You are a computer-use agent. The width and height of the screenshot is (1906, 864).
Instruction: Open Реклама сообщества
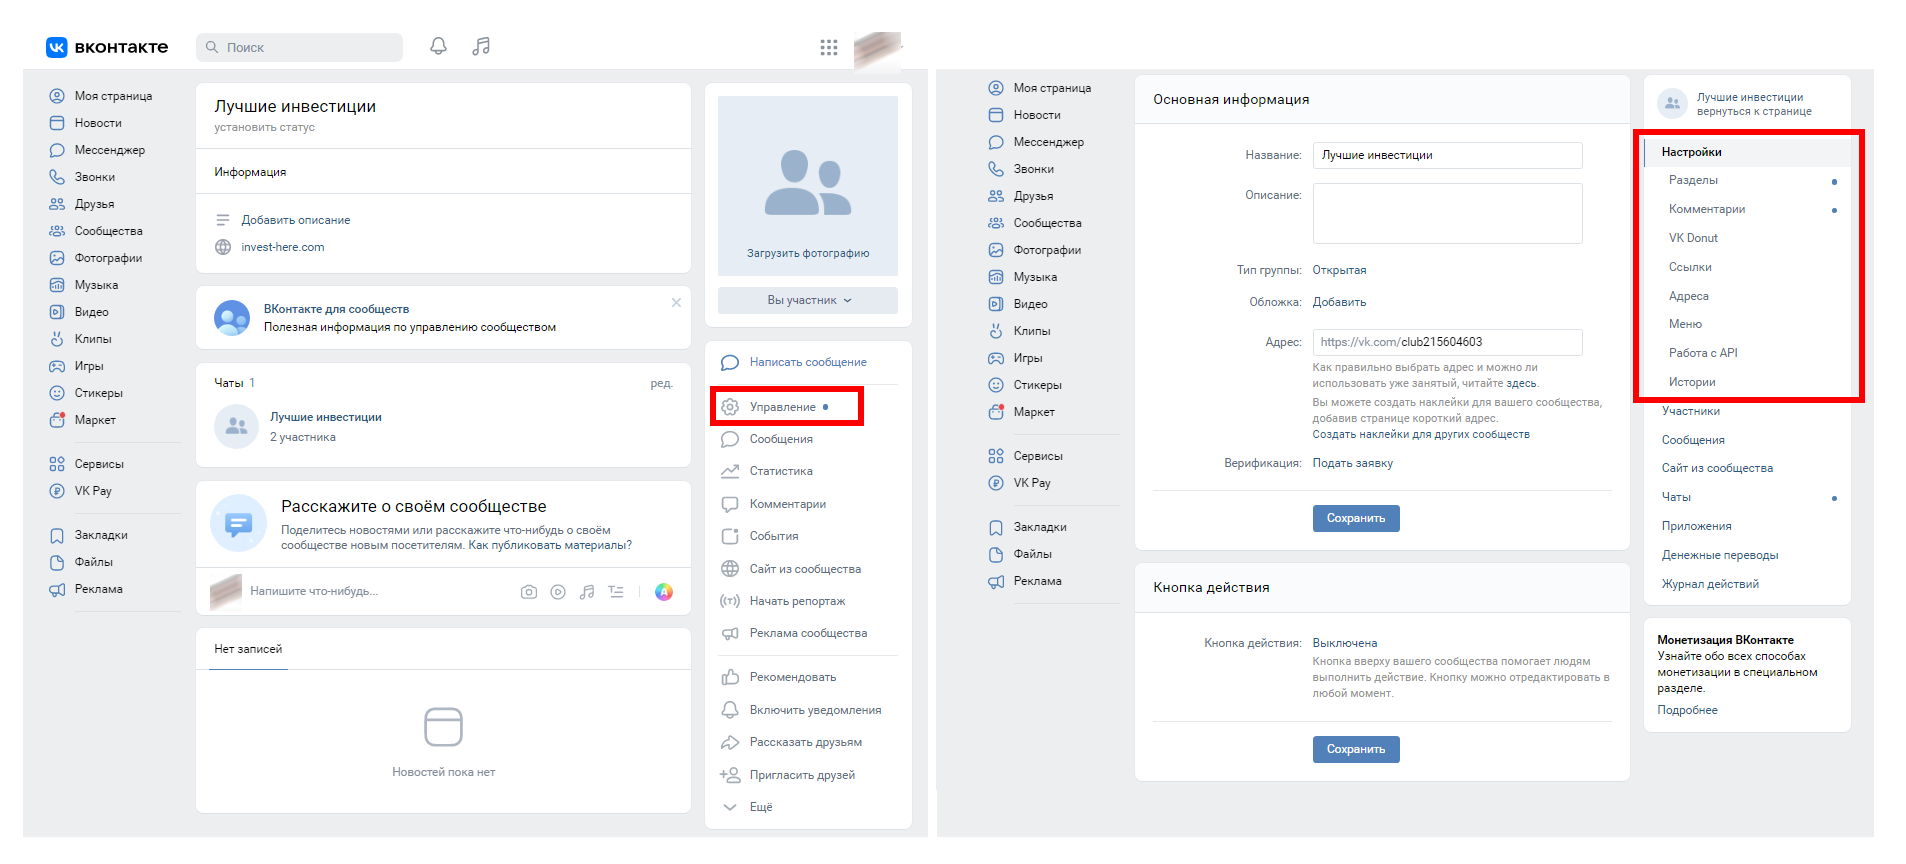pyautogui.click(x=808, y=633)
